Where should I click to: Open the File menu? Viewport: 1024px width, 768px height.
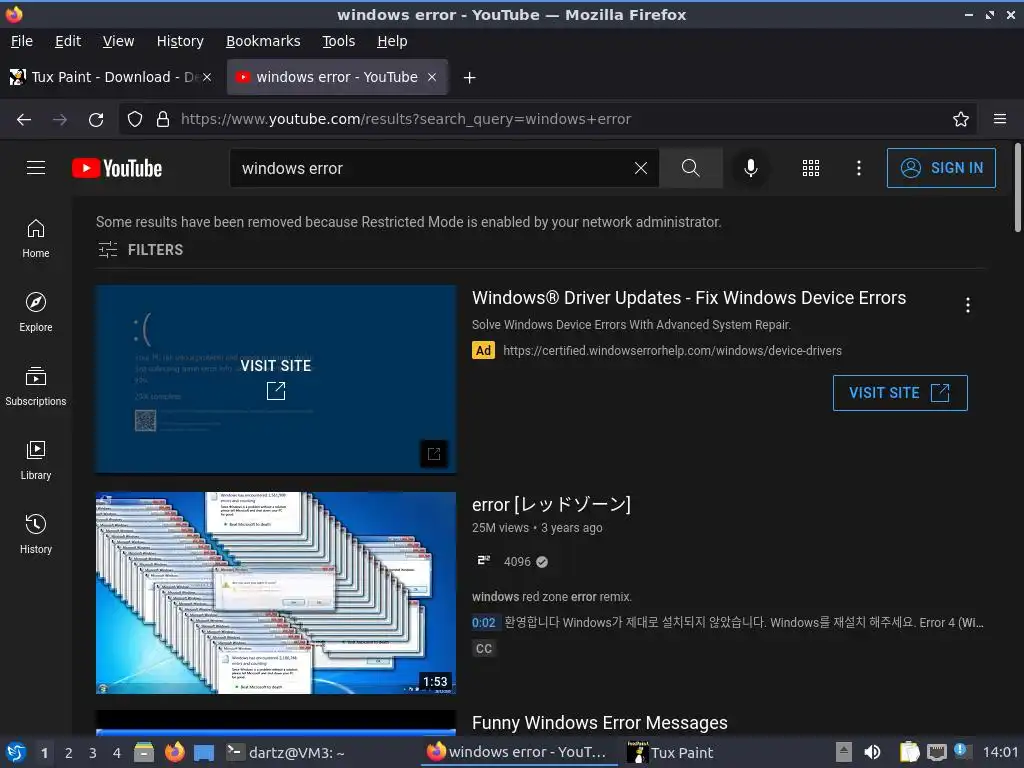22,41
